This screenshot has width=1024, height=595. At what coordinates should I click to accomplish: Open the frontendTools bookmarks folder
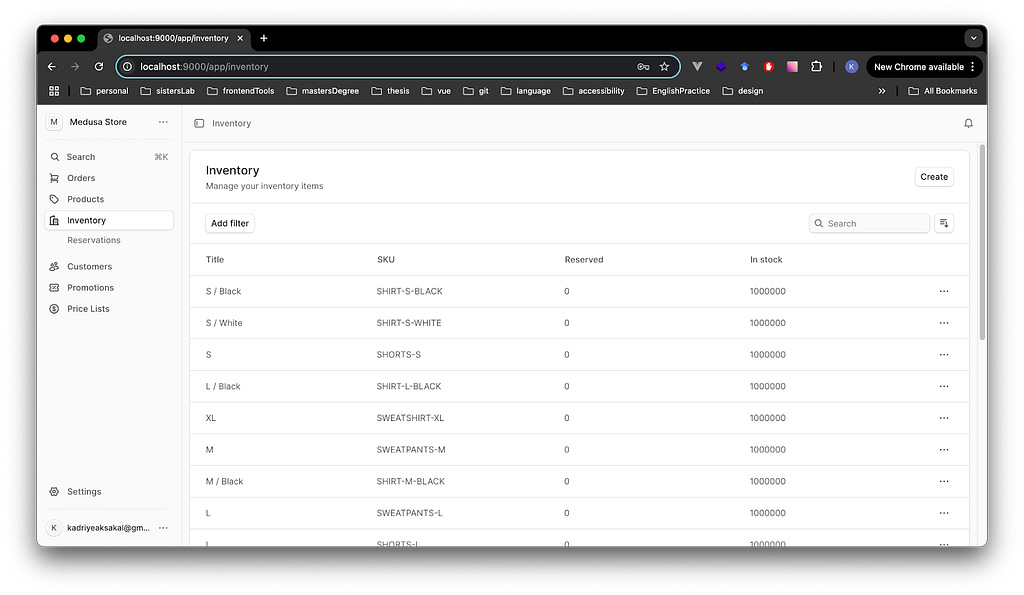click(x=241, y=91)
